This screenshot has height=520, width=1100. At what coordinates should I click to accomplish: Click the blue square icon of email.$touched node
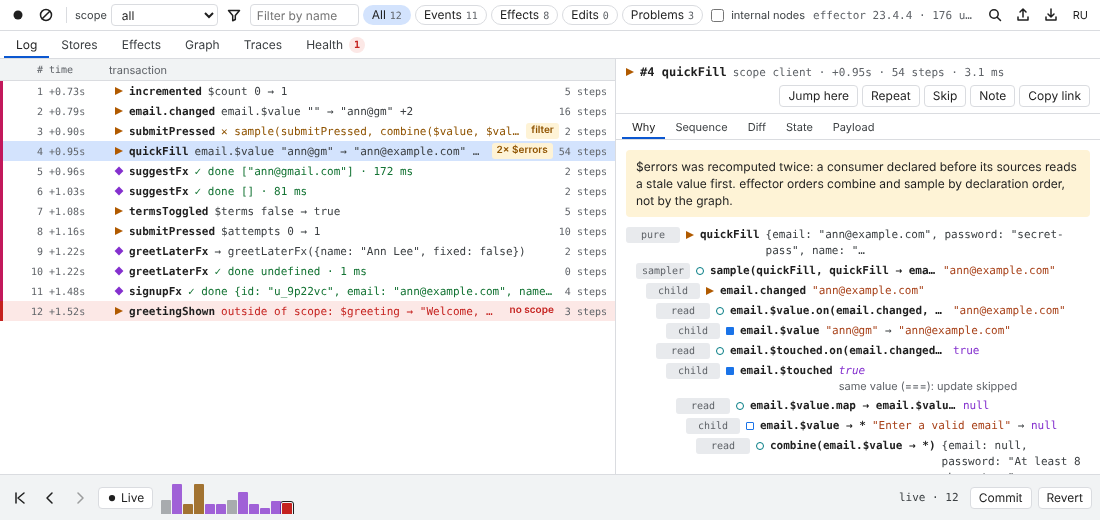(x=730, y=371)
